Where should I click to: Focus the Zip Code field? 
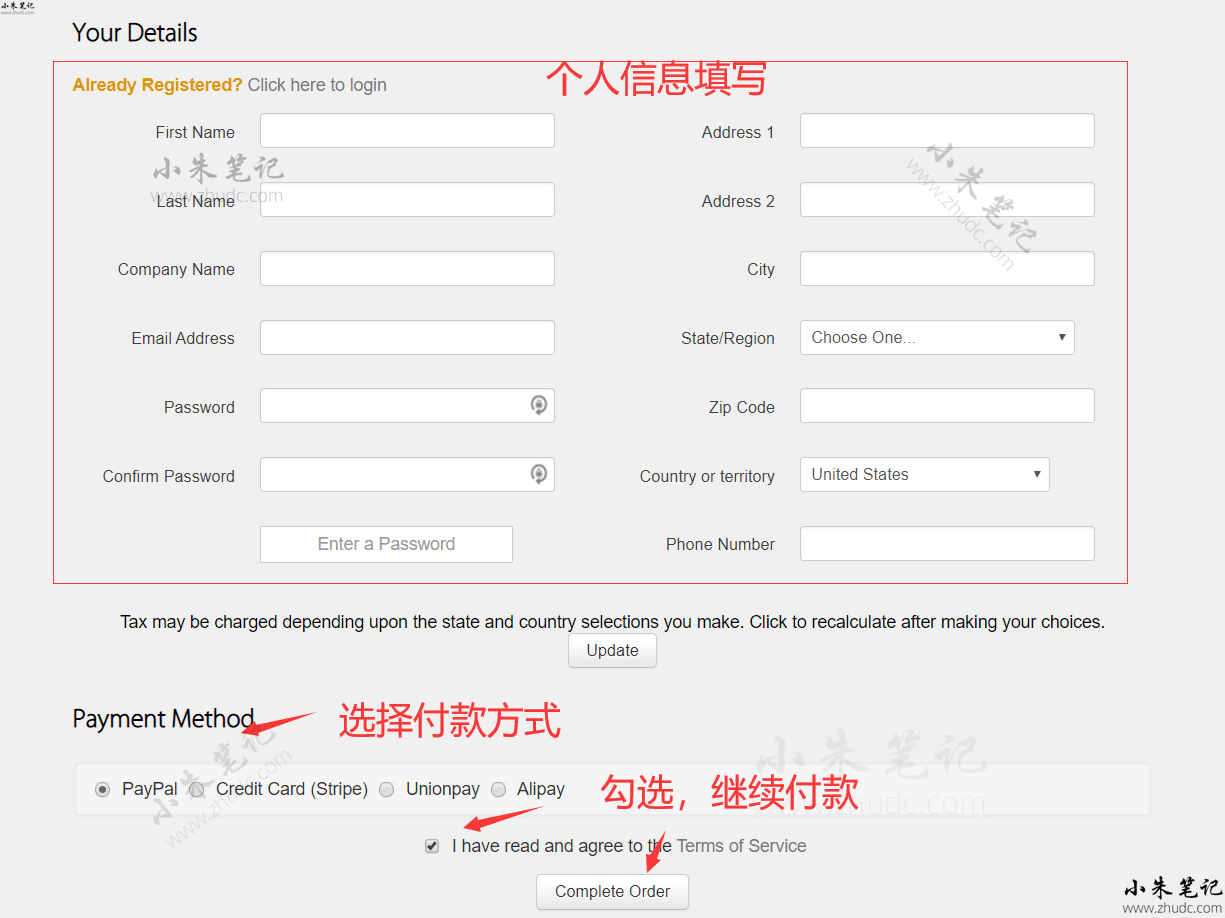pos(946,406)
